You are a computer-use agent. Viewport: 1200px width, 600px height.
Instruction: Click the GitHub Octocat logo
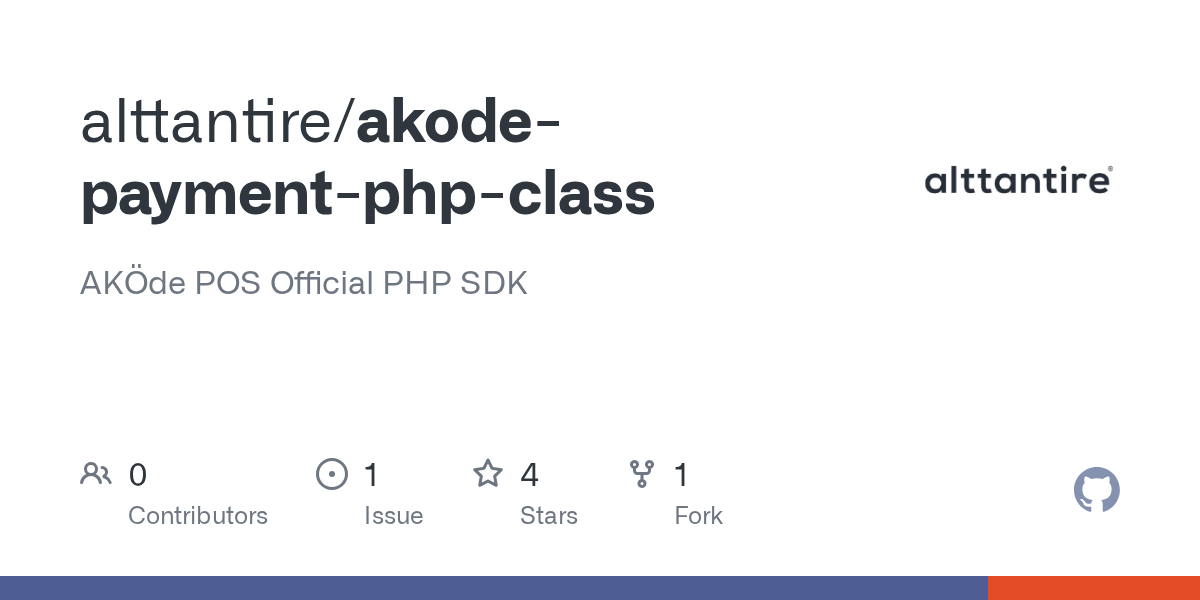tap(1096, 490)
